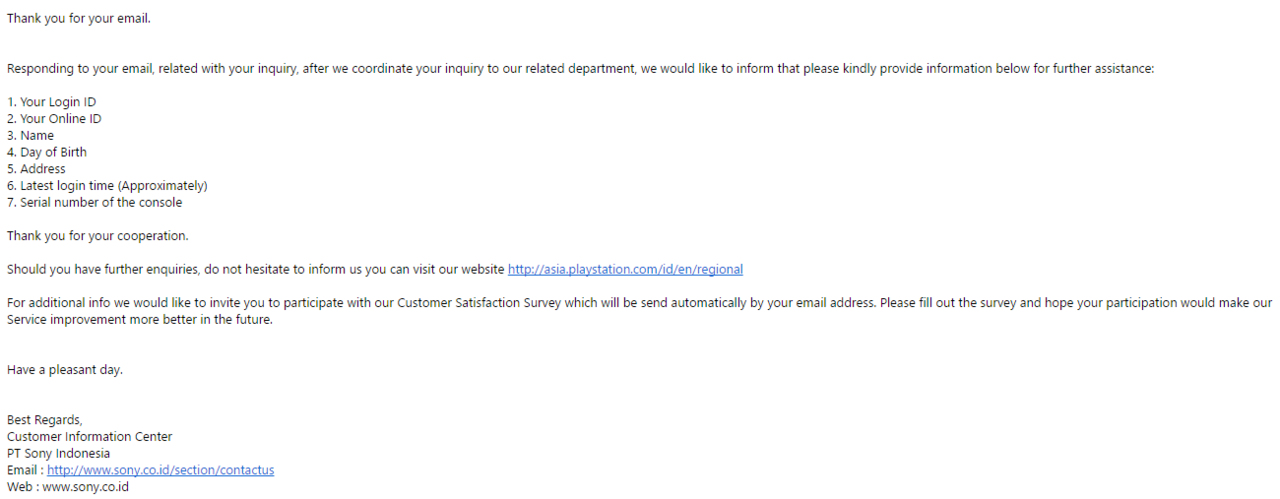Open the asia.playstation.com regional link
The image size is (1280, 499).
(625, 269)
